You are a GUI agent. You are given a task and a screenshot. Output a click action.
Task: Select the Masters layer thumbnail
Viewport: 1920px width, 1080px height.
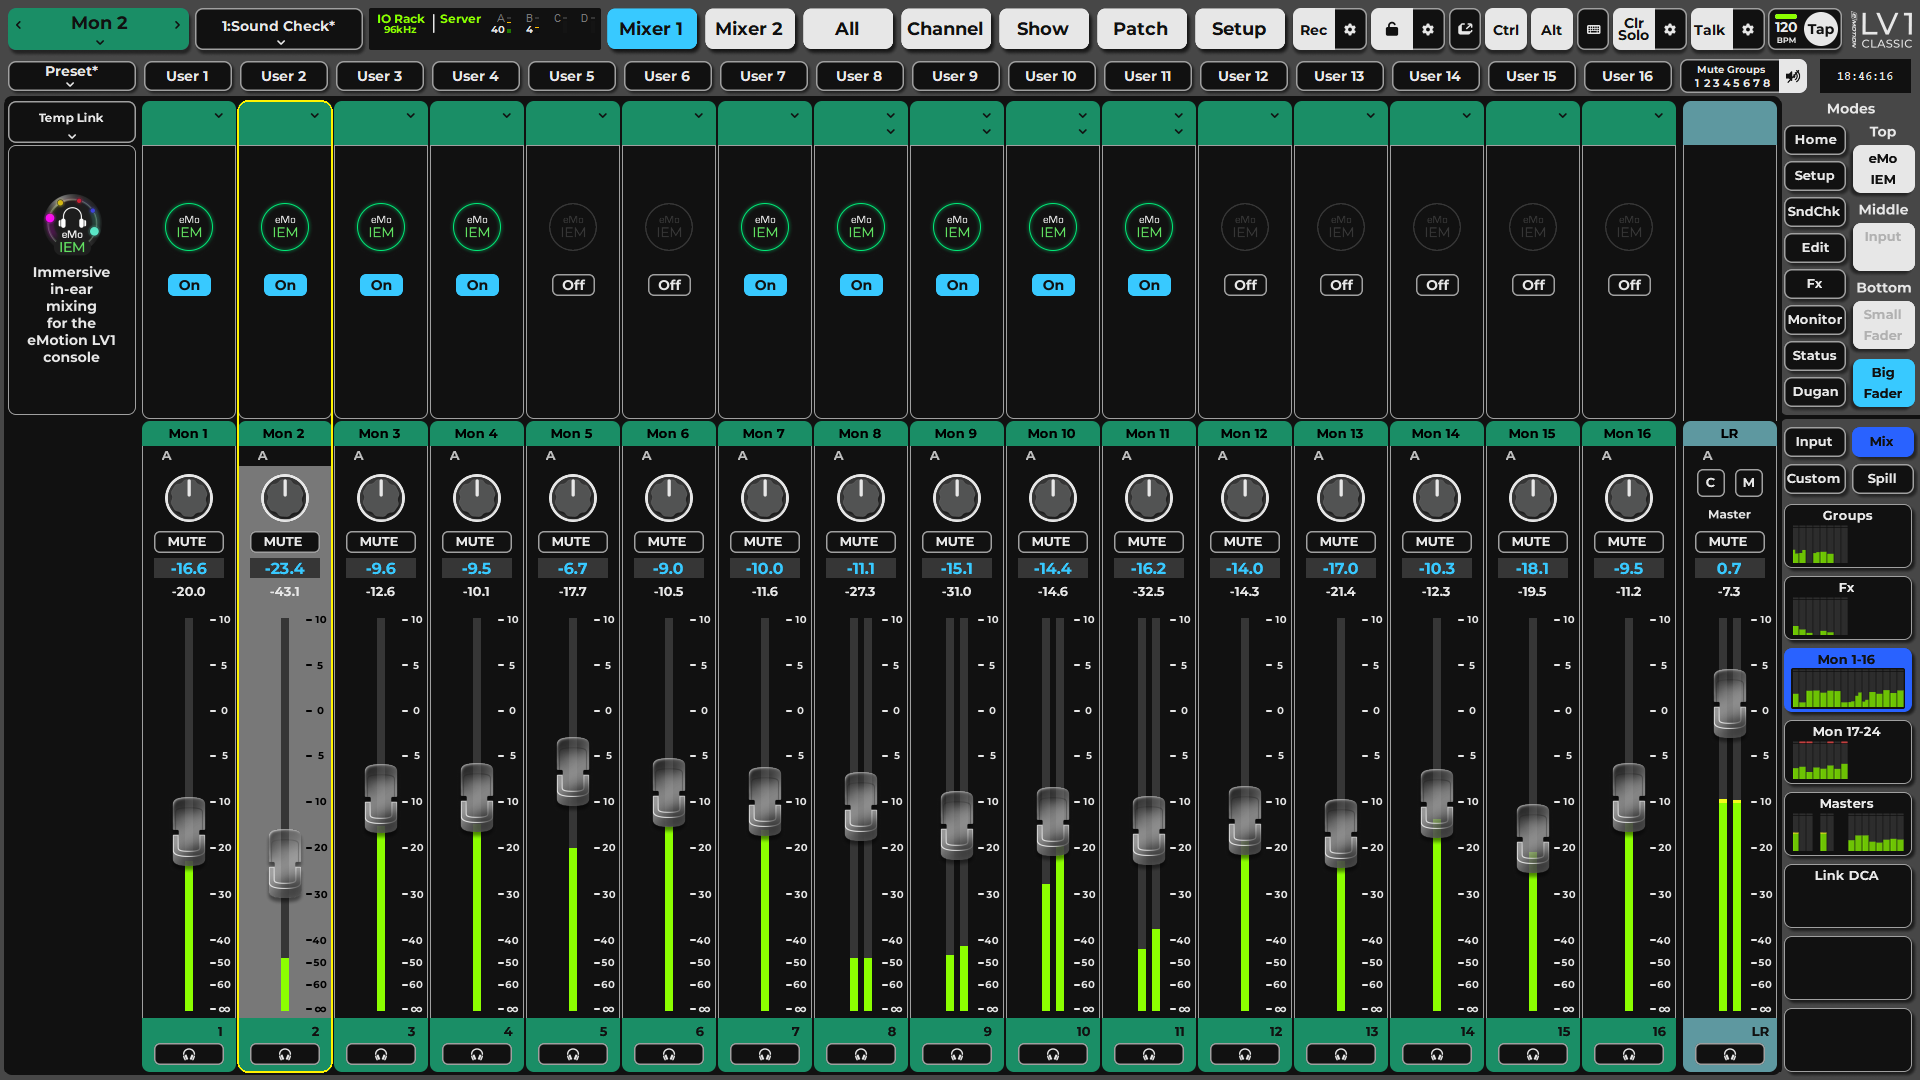click(1847, 824)
